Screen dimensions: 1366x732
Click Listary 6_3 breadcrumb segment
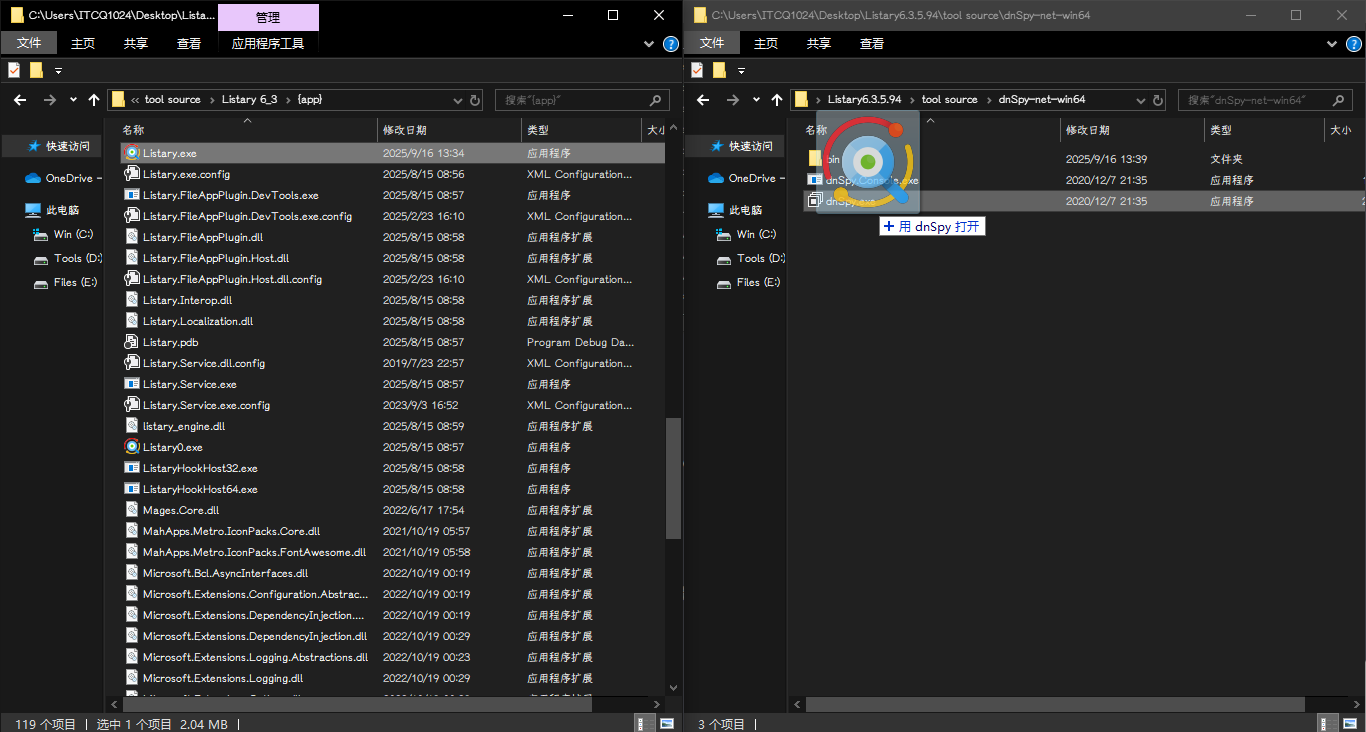tap(249, 100)
